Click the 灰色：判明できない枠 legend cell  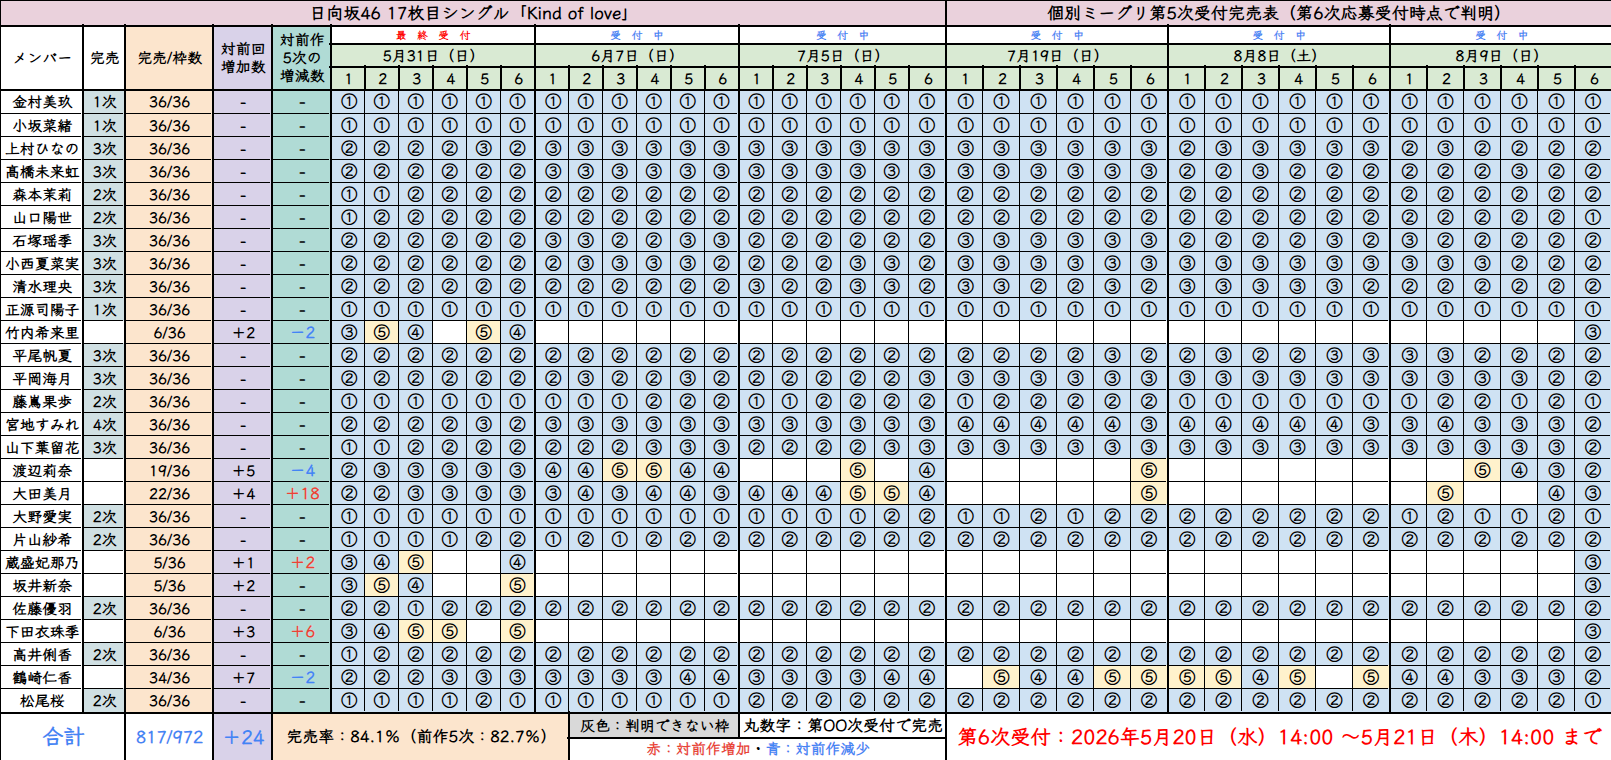tap(654, 725)
